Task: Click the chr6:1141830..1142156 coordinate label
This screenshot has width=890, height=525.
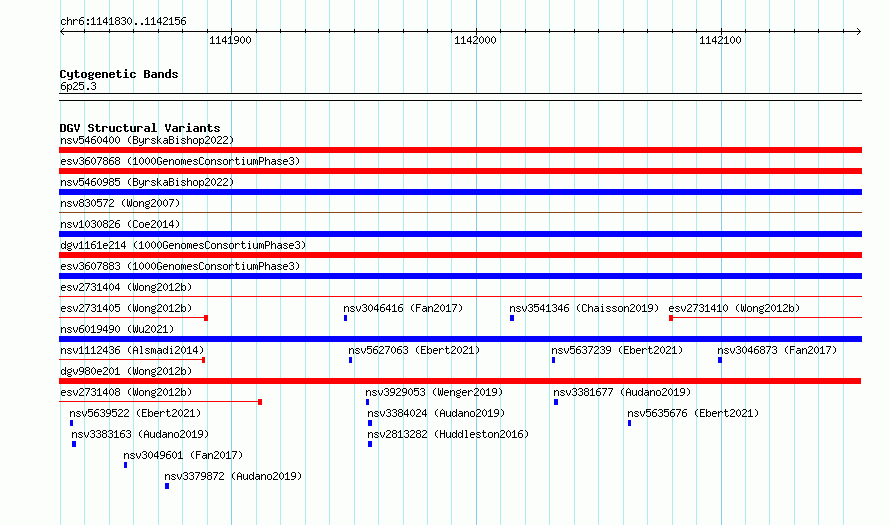Action: (x=123, y=21)
